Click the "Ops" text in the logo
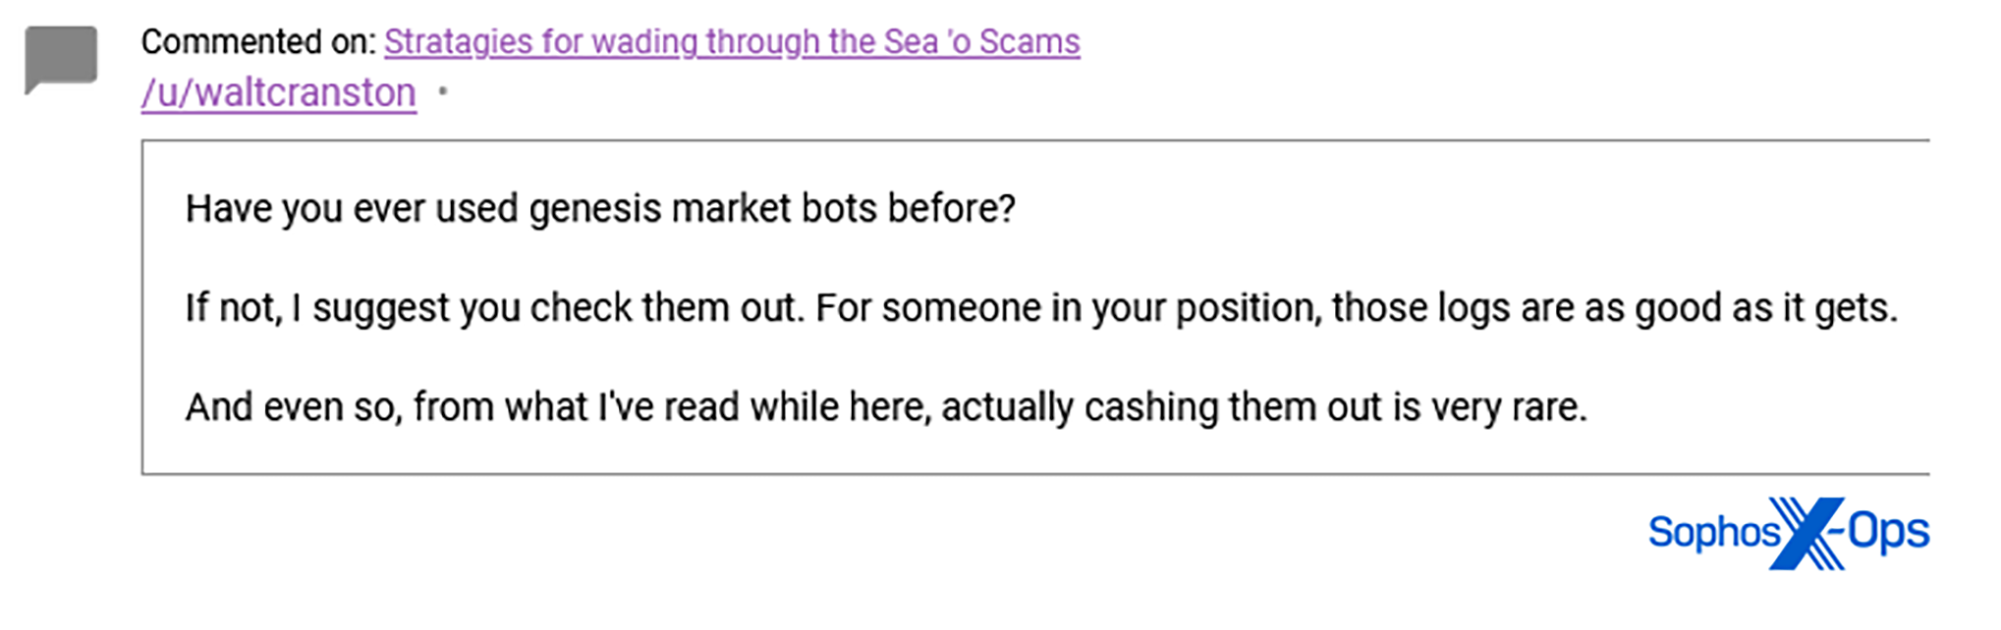 pyautogui.click(x=1888, y=532)
